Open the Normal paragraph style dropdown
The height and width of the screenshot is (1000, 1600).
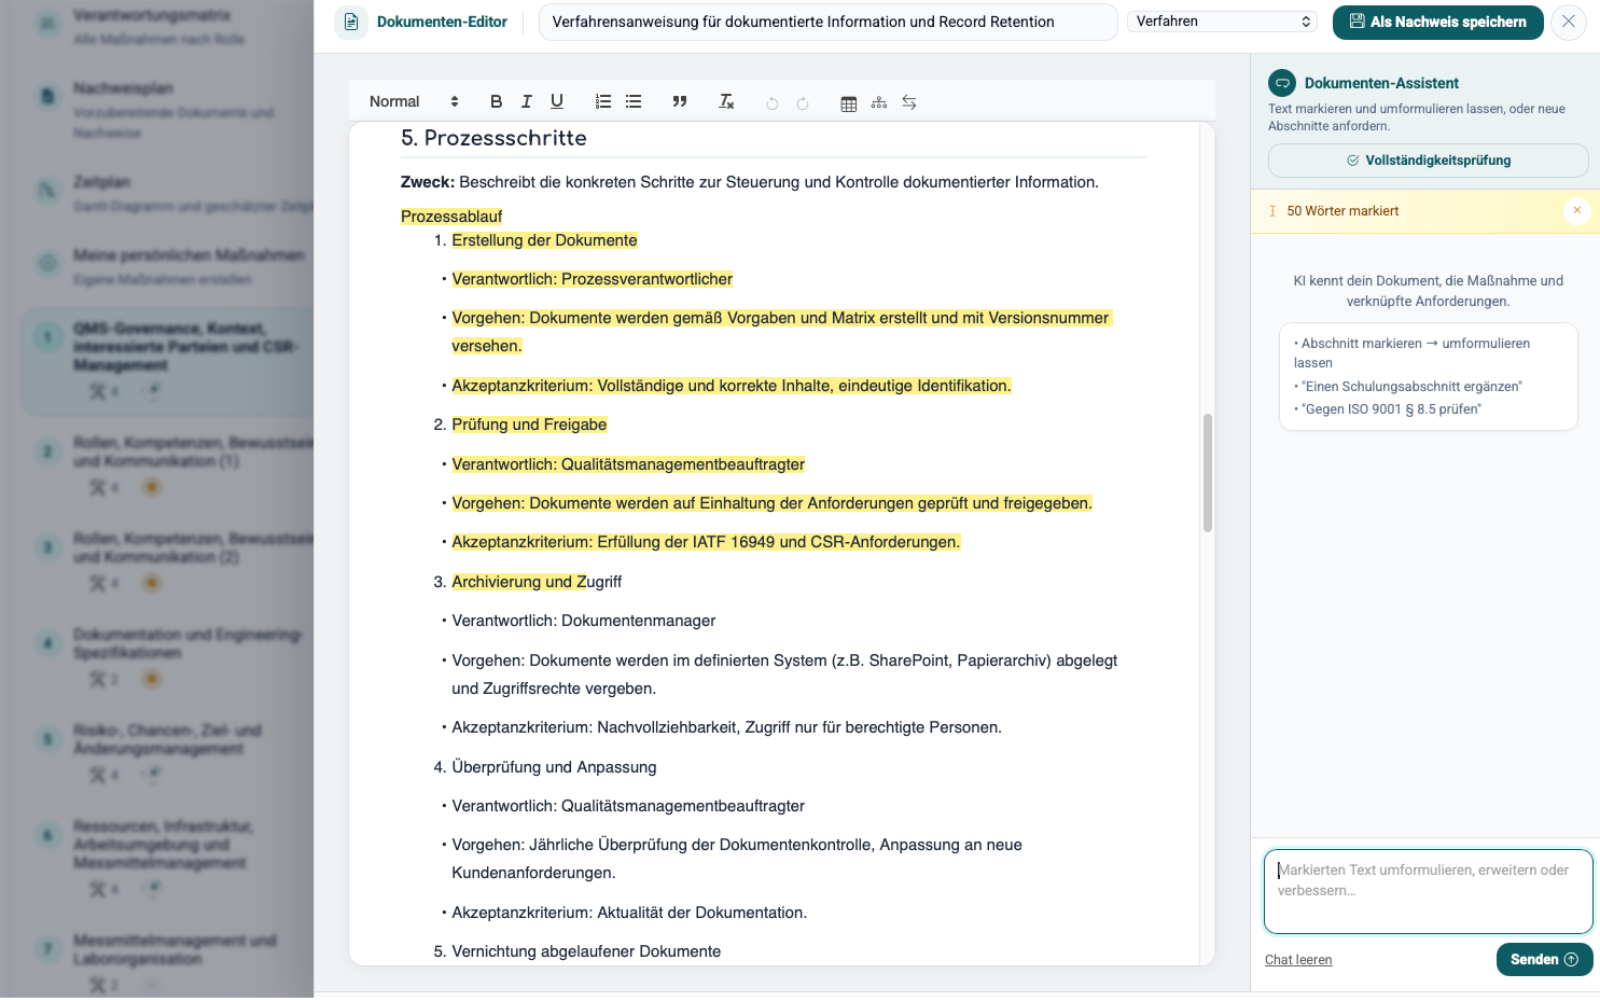click(x=413, y=101)
